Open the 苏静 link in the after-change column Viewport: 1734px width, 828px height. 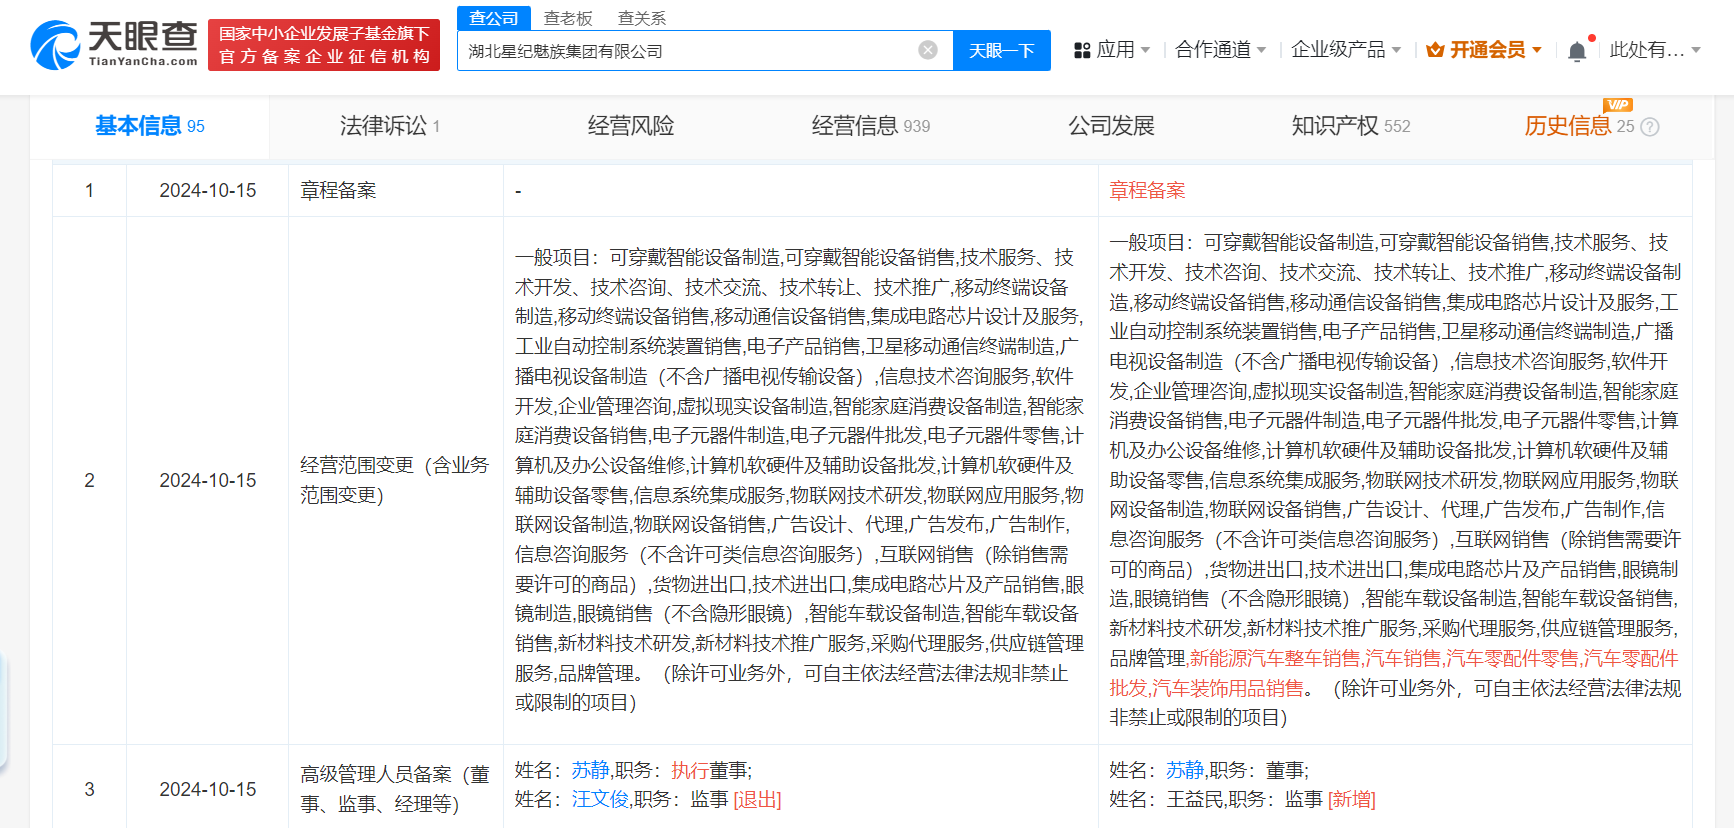(x=1185, y=770)
